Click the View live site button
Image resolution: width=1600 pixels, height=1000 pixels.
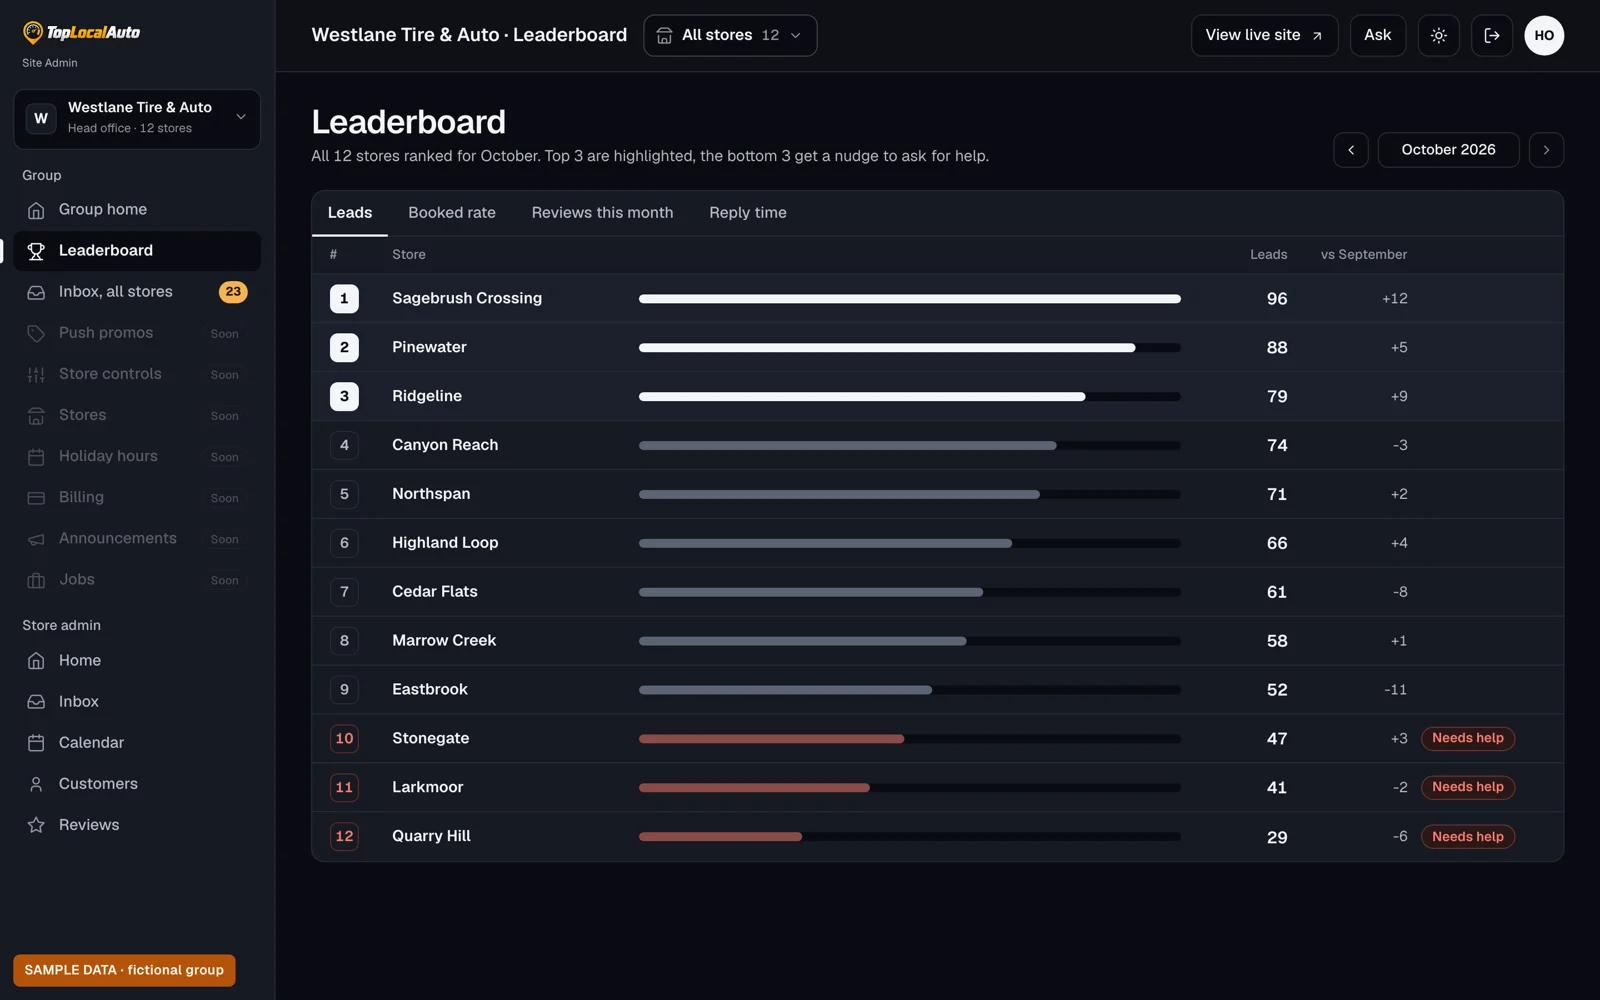(x=1264, y=36)
